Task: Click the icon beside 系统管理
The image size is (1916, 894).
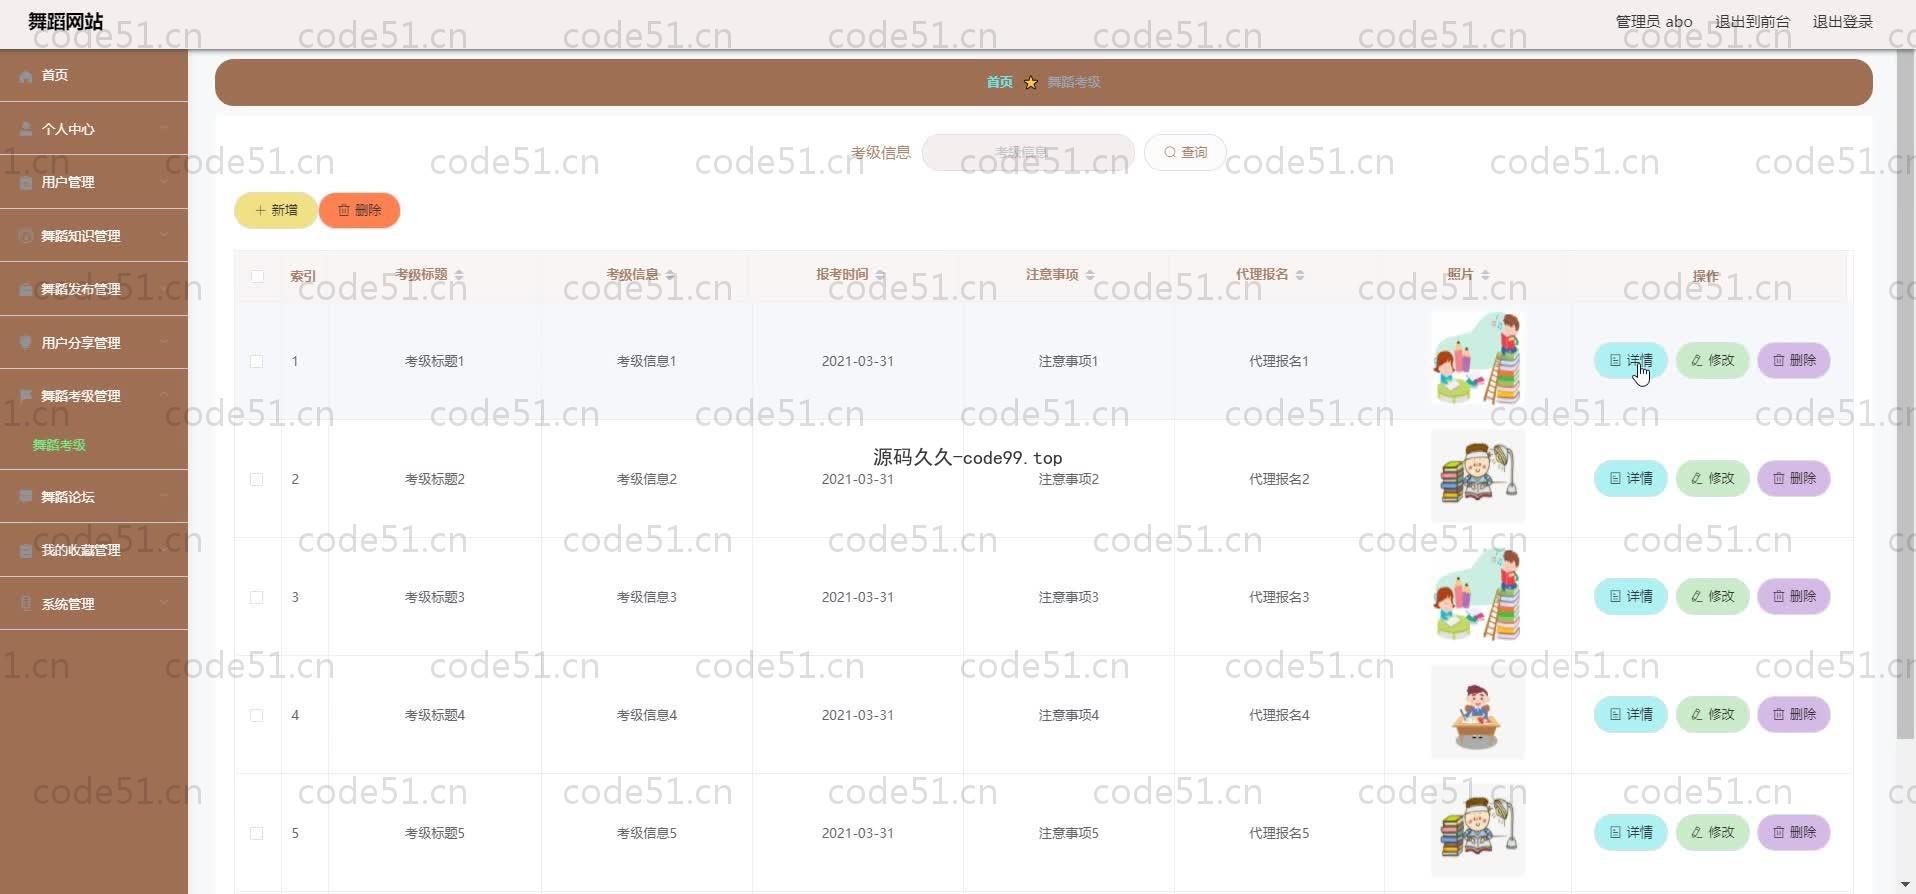Action: click(26, 603)
